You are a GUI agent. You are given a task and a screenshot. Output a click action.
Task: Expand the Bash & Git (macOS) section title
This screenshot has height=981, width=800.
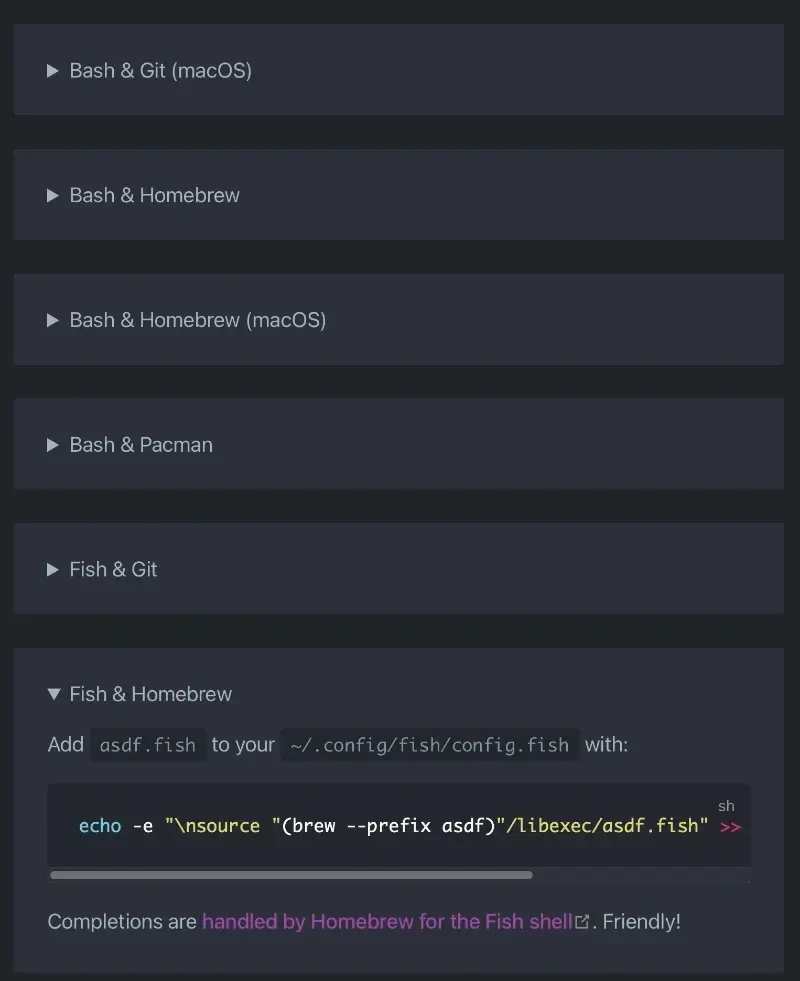pos(160,71)
